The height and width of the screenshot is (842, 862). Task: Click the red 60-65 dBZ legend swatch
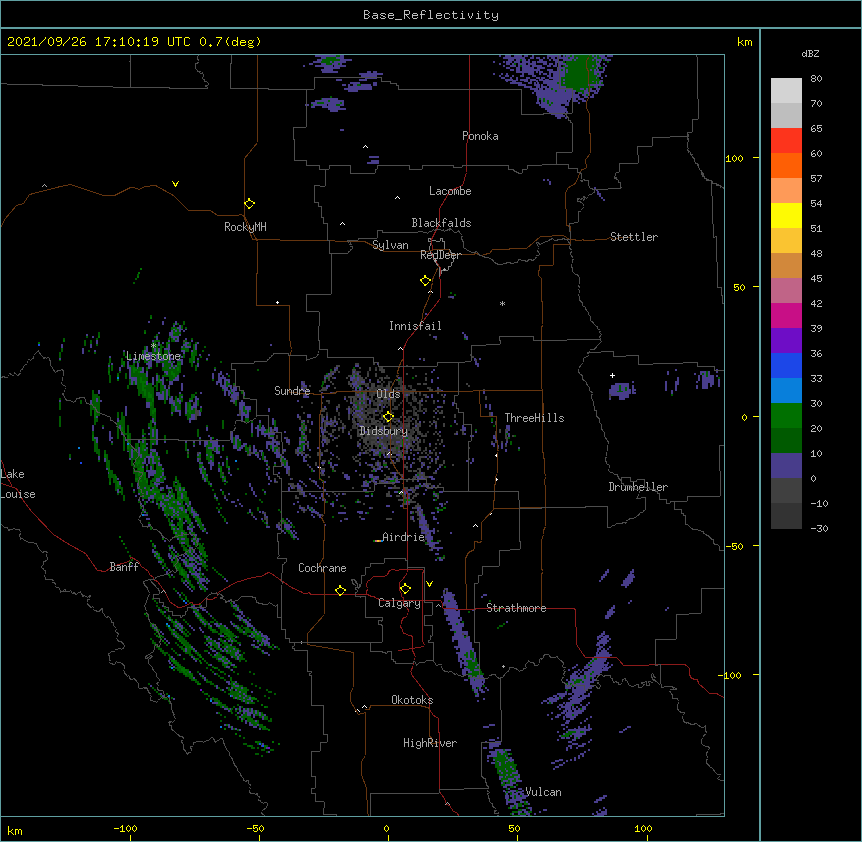click(x=786, y=141)
